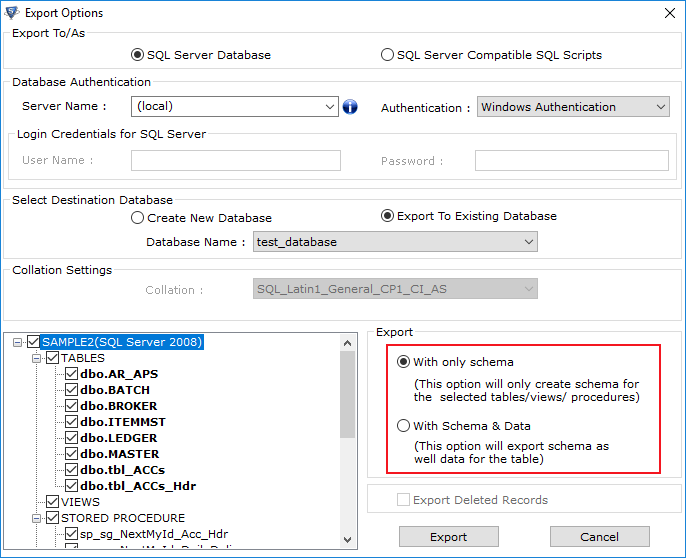Tick the Export Deleted Records checkbox
Viewport: 686px width, 558px height.
coord(403,499)
